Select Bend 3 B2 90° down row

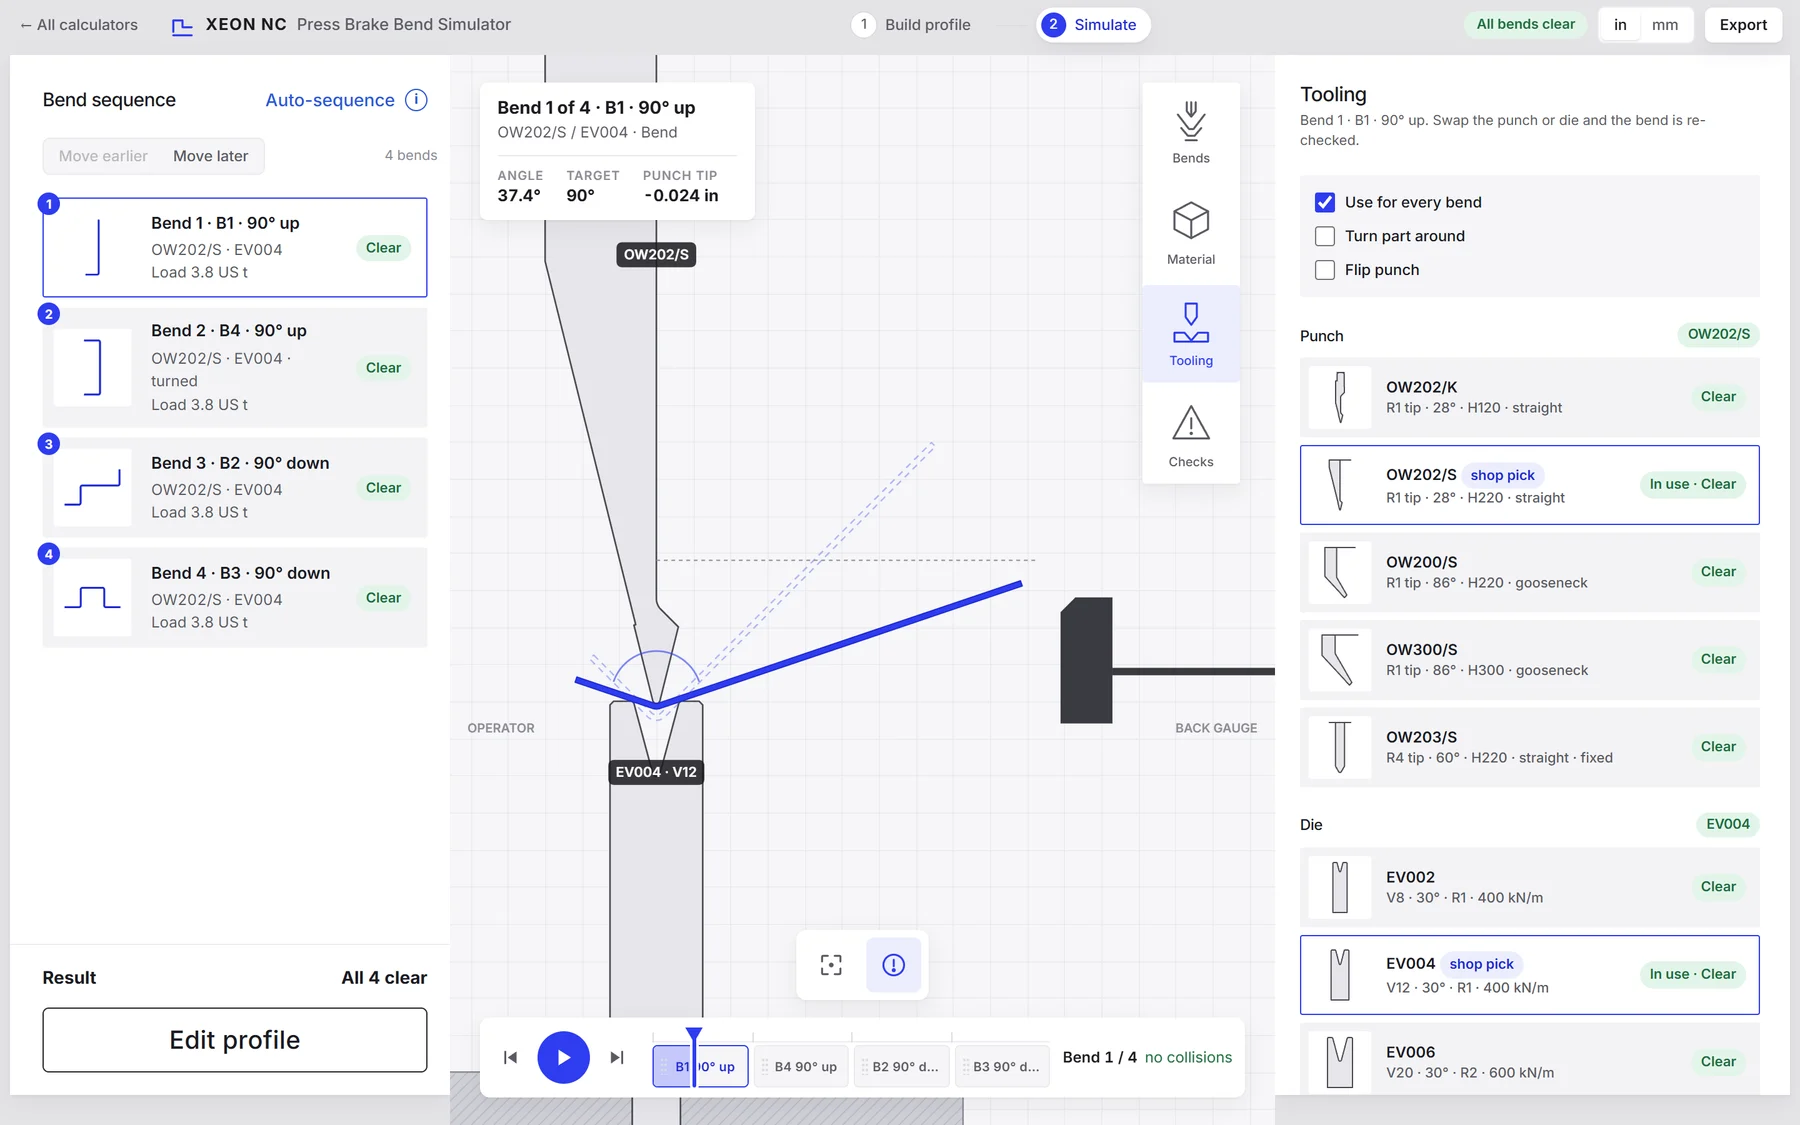point(235,488)
